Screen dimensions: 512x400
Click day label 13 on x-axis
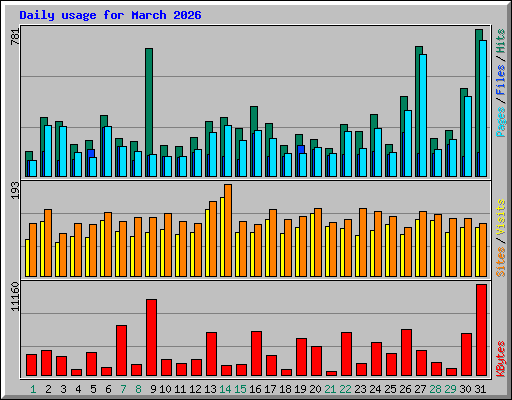[210, 389]
